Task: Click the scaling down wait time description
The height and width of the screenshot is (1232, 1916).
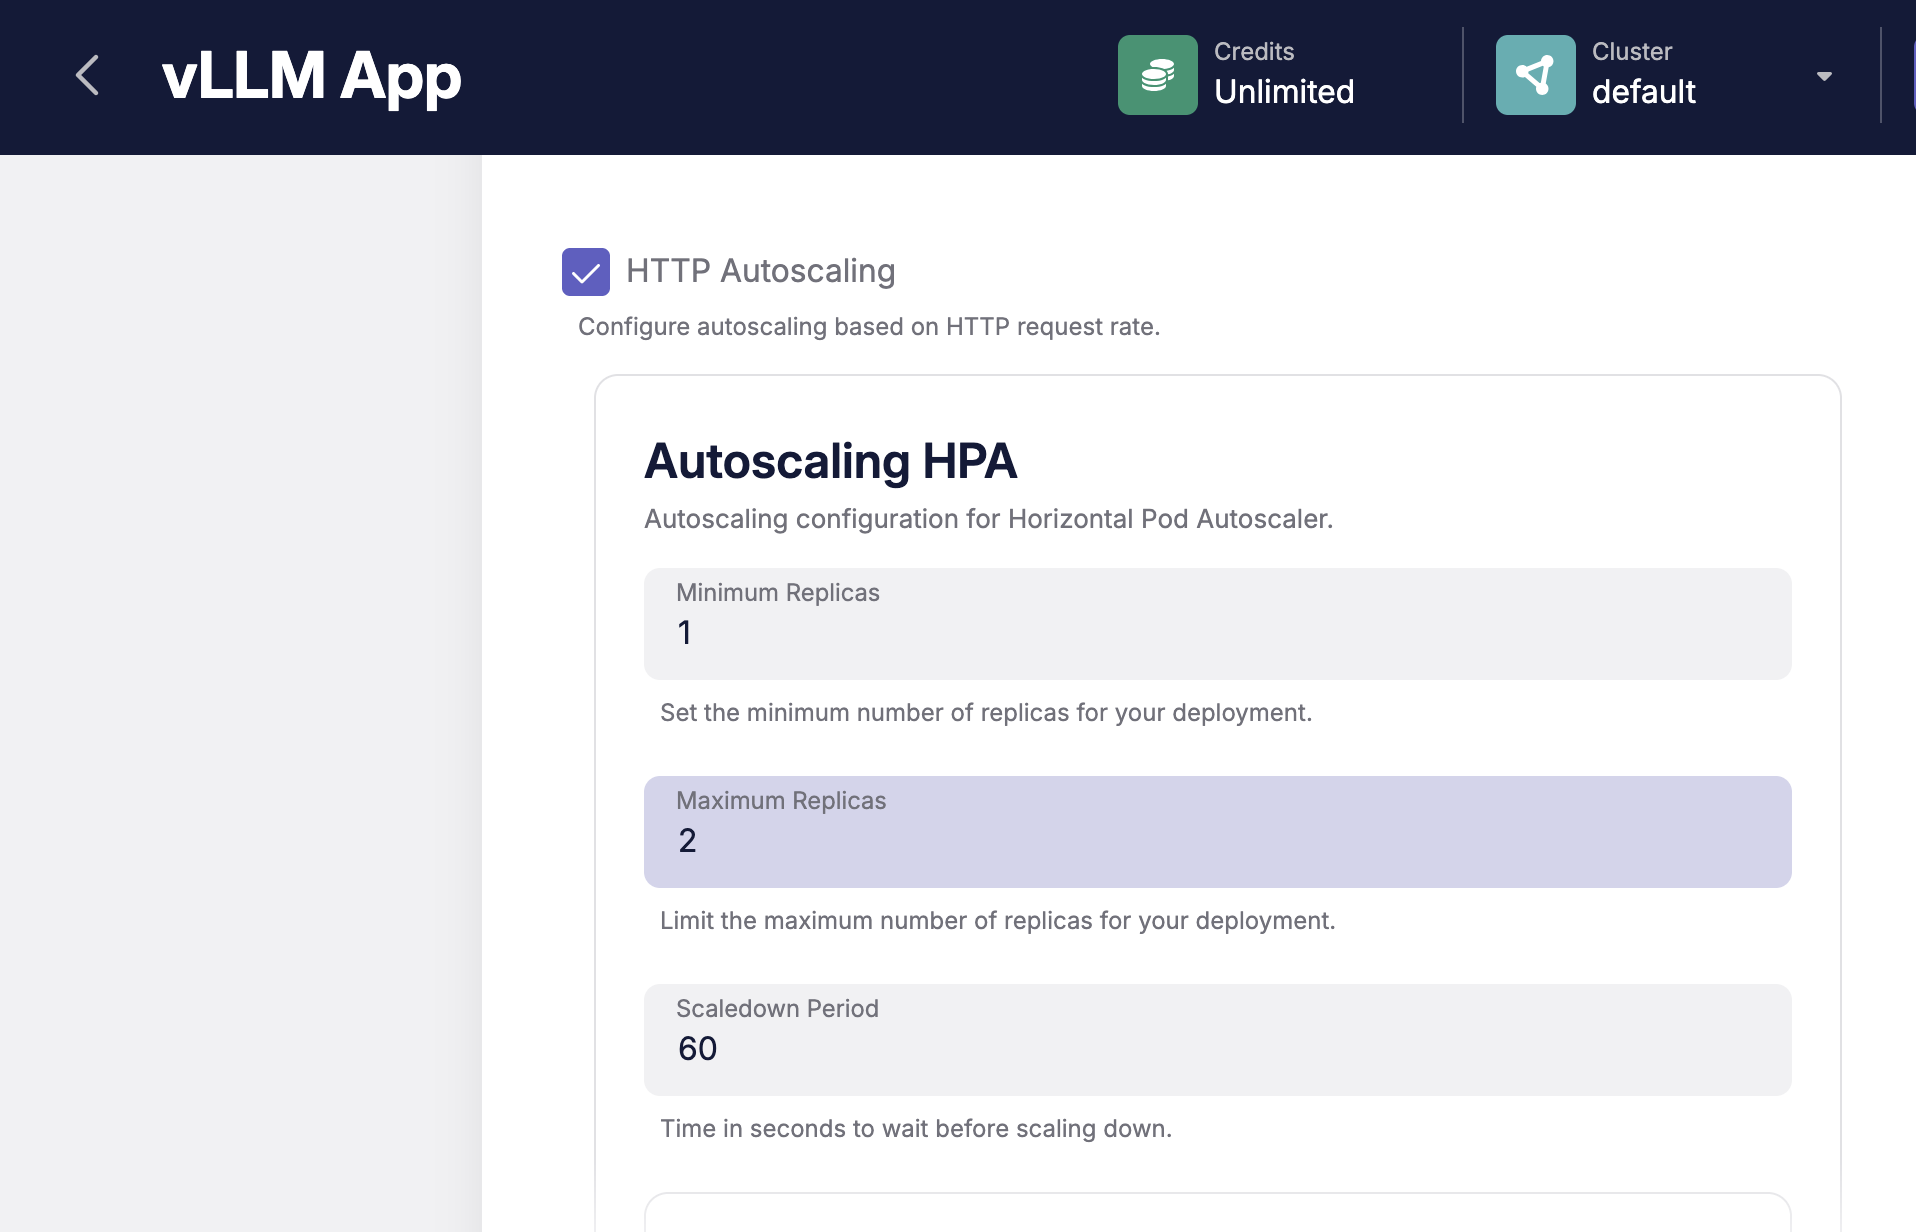Action: [x=915, y=1129]
